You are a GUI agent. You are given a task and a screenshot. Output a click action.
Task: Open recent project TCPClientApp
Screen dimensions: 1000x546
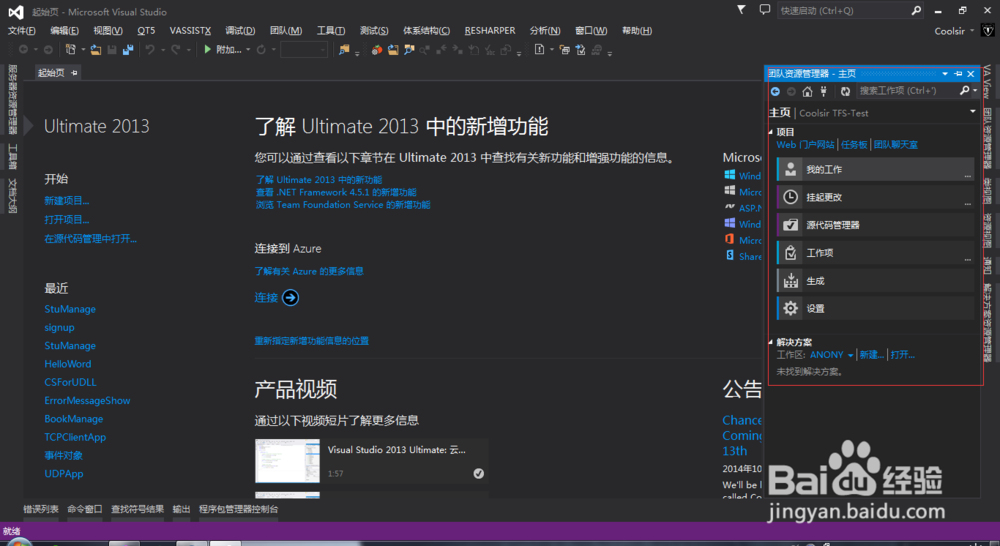pyautogui.click(x=75, y=437)
